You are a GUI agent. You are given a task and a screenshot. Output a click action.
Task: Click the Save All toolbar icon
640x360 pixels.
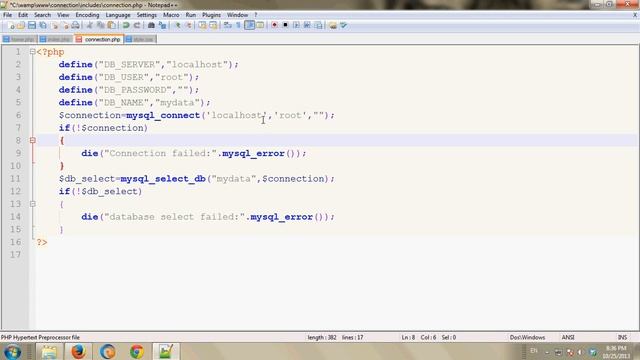[x=42, y=25]
